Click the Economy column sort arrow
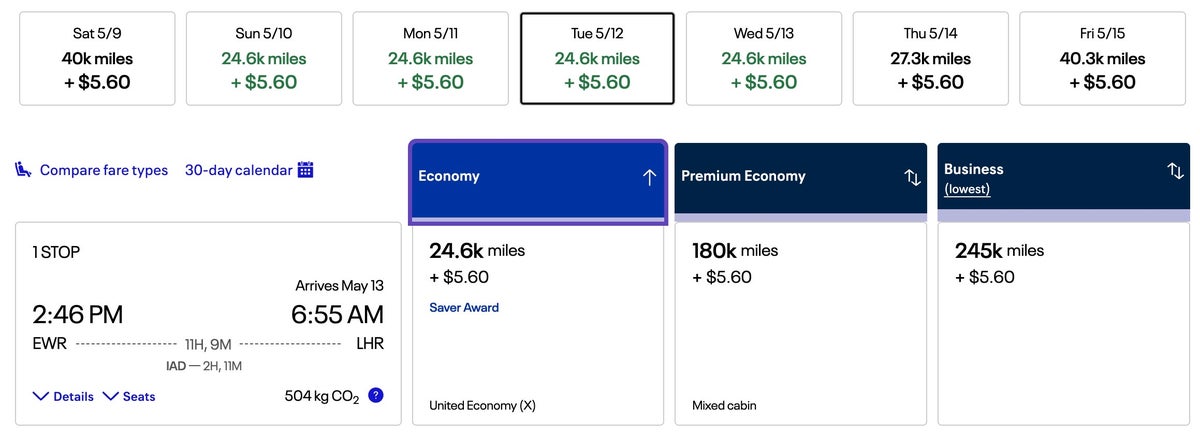The width and height of the screenshot is (1200, 435). (649, 177)
